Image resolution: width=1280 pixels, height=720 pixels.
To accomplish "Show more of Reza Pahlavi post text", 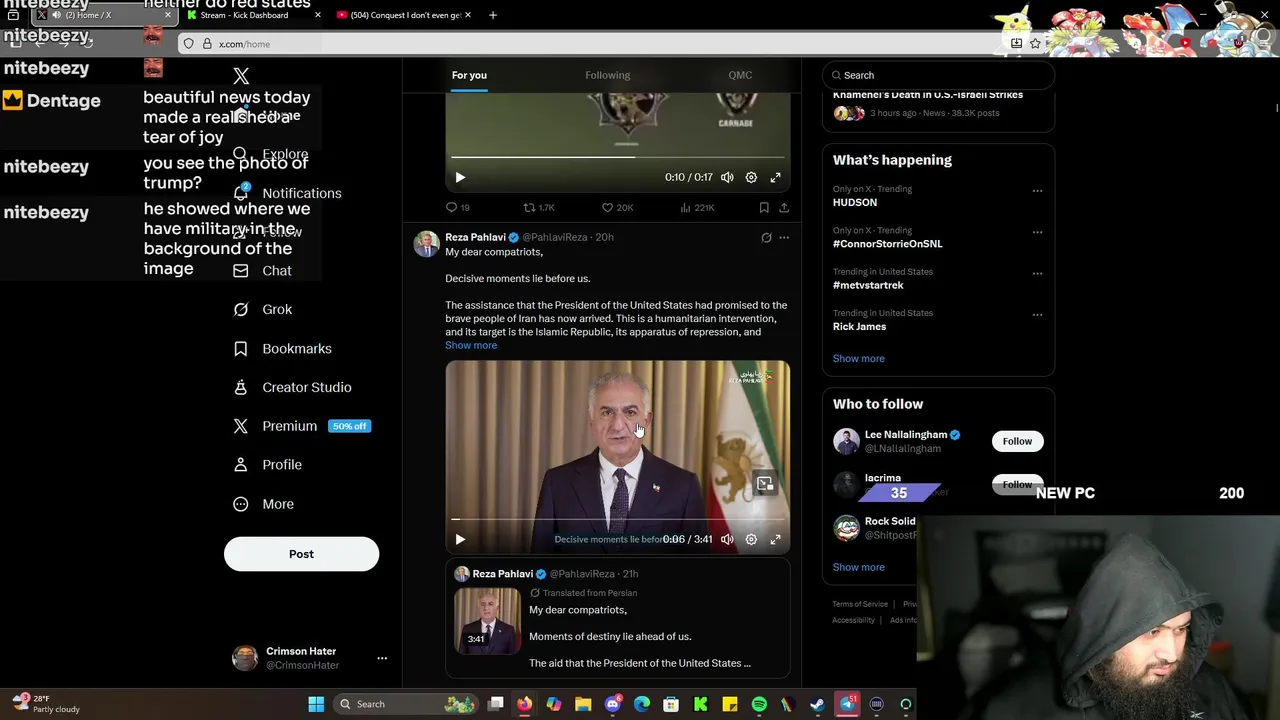I will point(471,345).
